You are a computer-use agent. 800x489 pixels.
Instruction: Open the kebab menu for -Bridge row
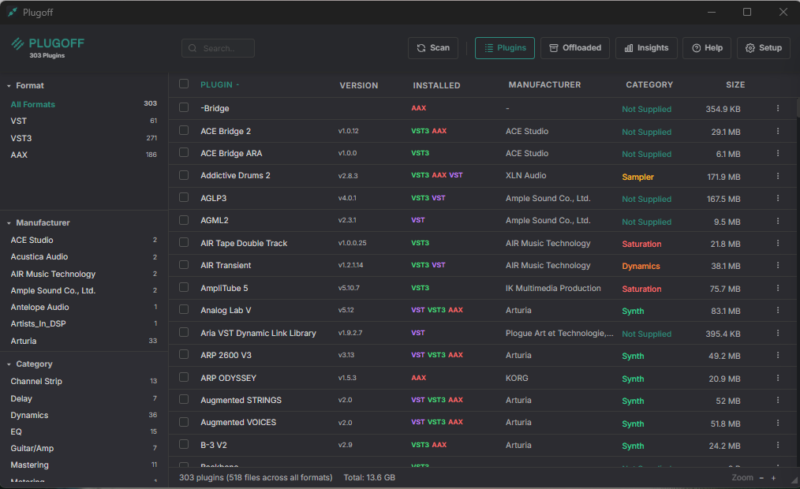pos(778,108)
